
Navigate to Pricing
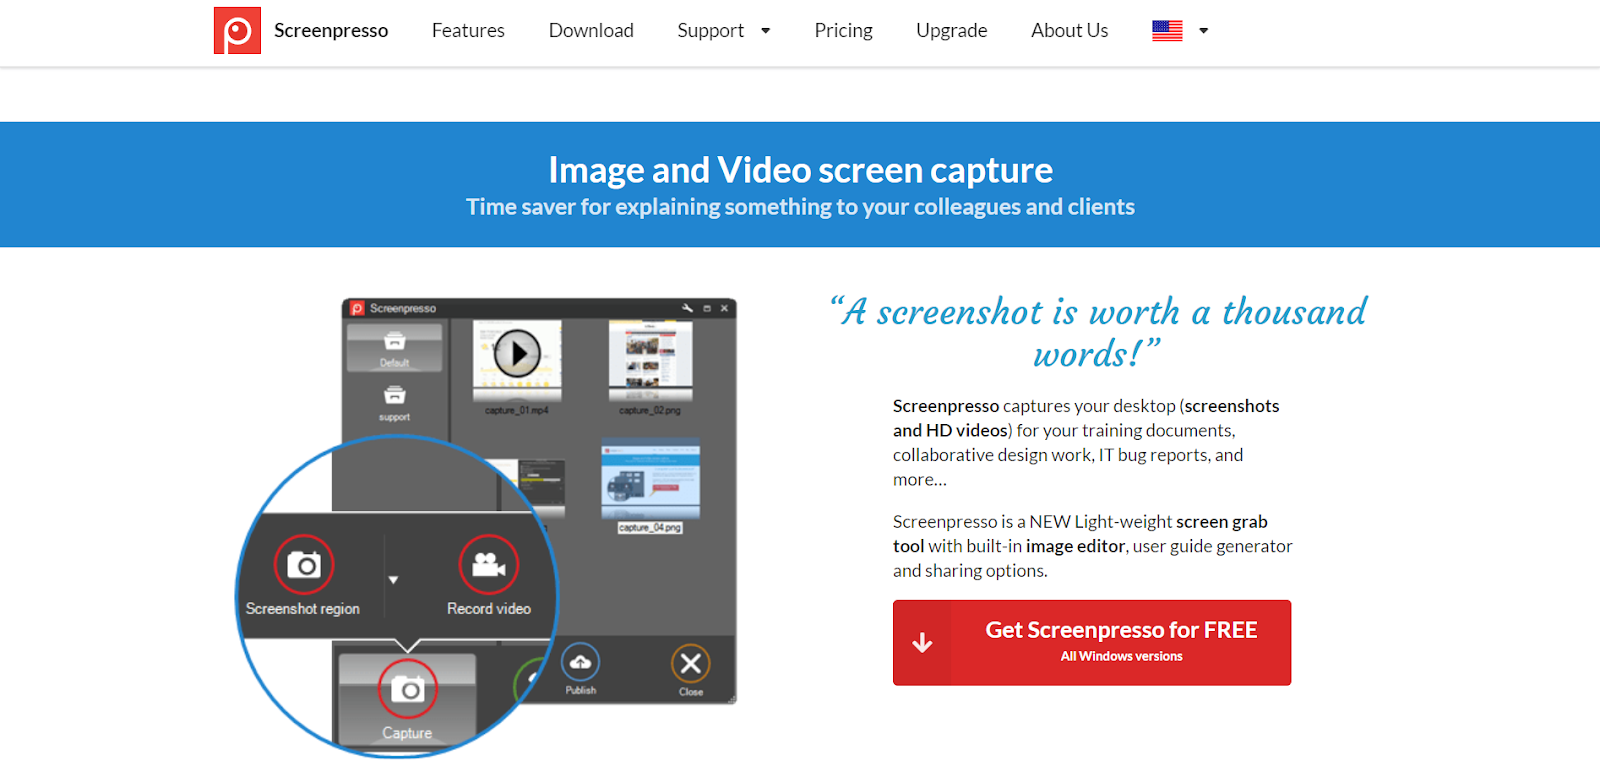click(x=843, y=31)
